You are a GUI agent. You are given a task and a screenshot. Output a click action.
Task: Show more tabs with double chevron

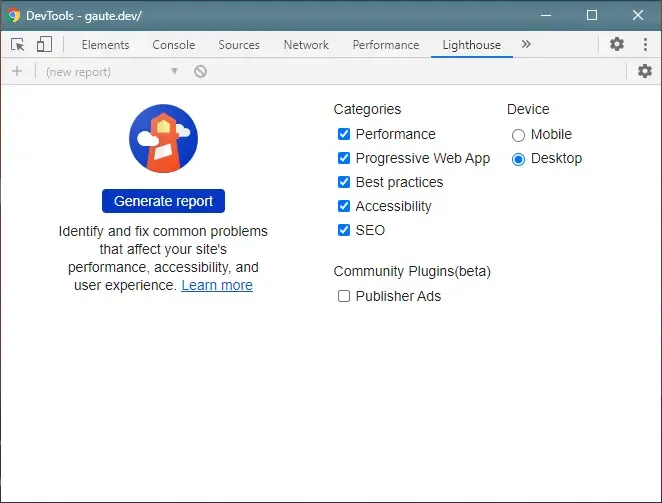point(526,44)
